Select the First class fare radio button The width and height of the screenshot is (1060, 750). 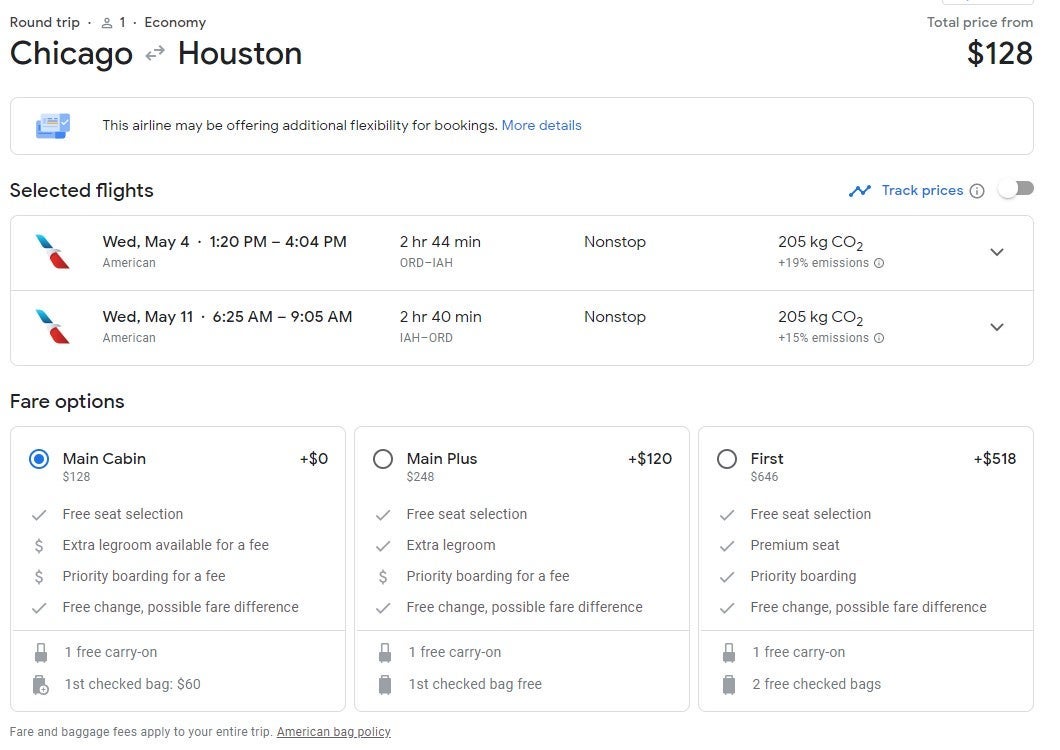[727, 459]
